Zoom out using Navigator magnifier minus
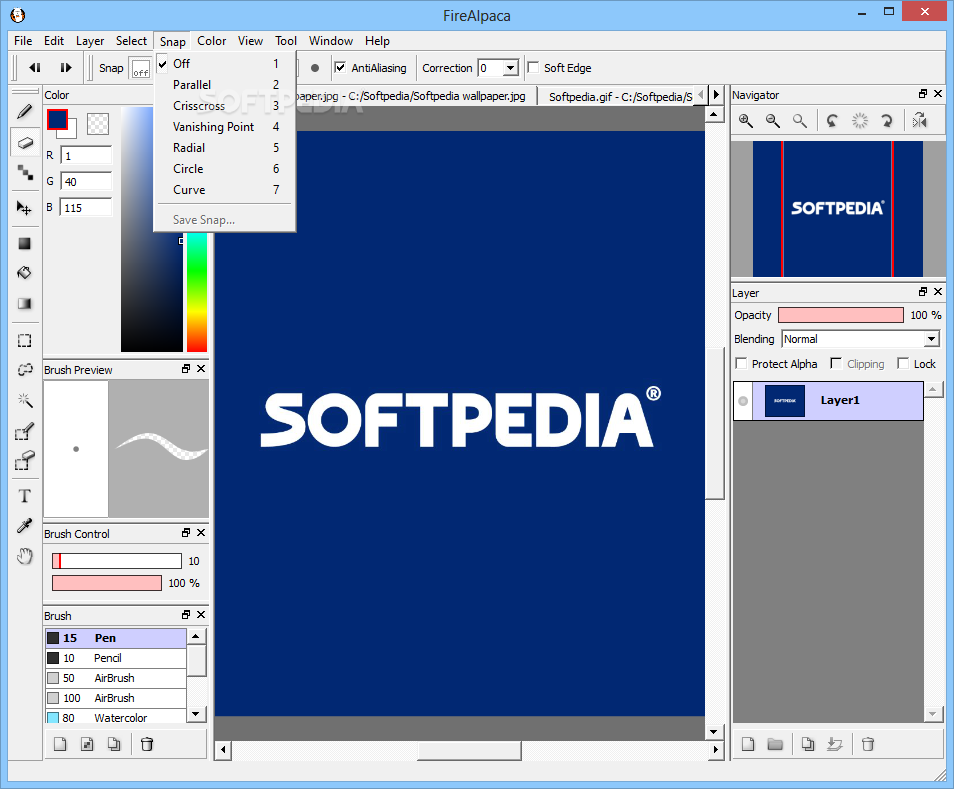Viewport: 954px width, 789px height. point(773,121)
